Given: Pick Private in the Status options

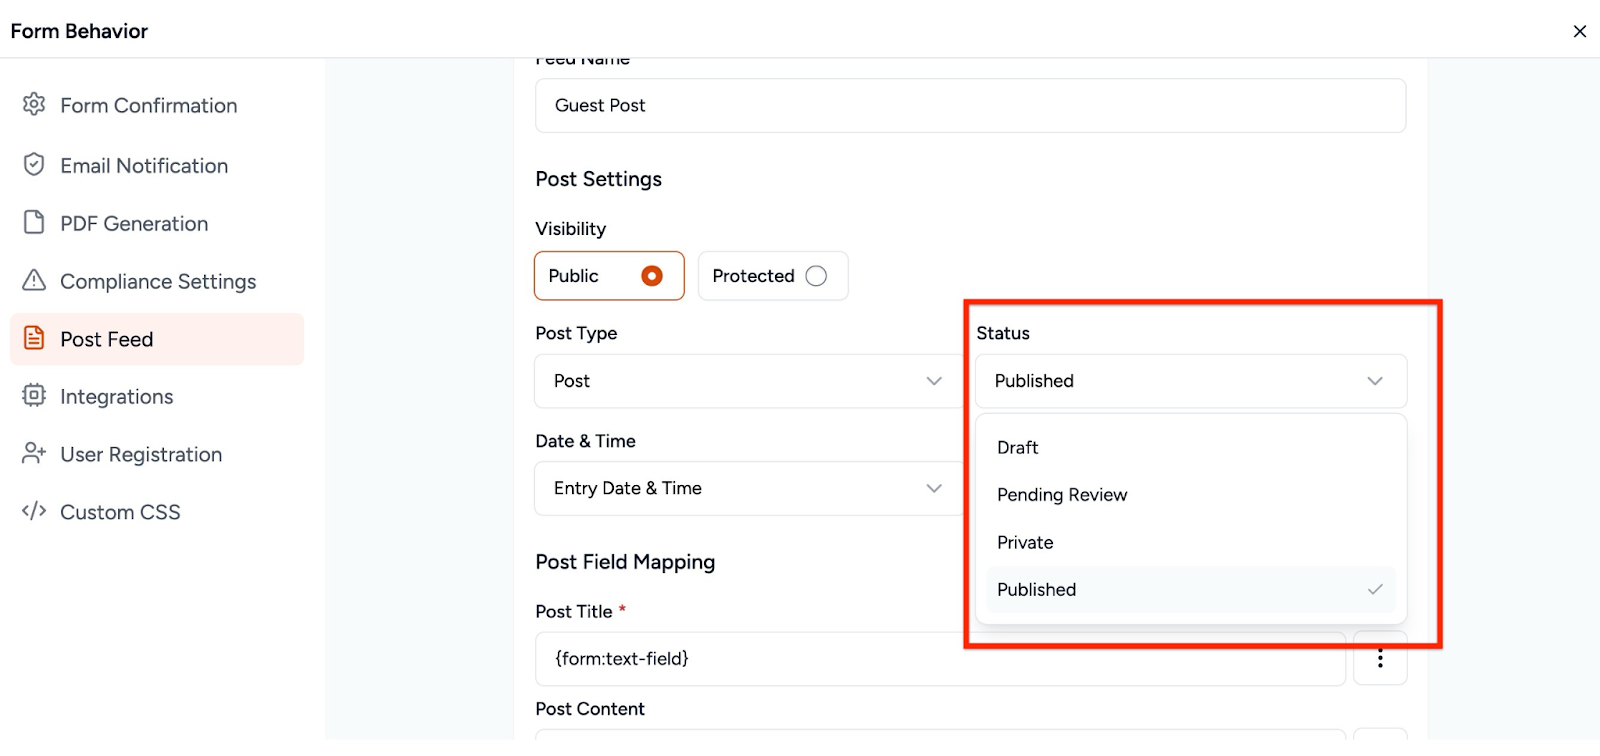Looking at the screenshot, I should click(x=1025, y=543).
